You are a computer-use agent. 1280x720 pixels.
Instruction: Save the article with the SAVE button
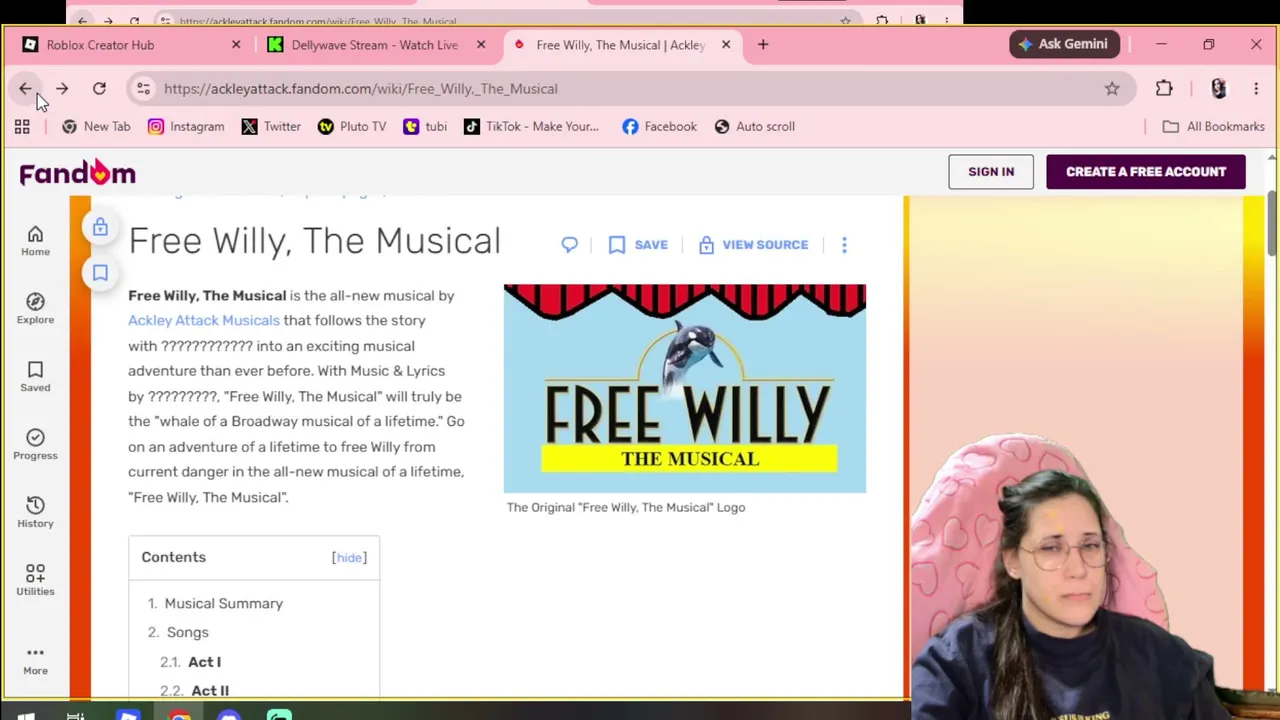tap(638, 244)
